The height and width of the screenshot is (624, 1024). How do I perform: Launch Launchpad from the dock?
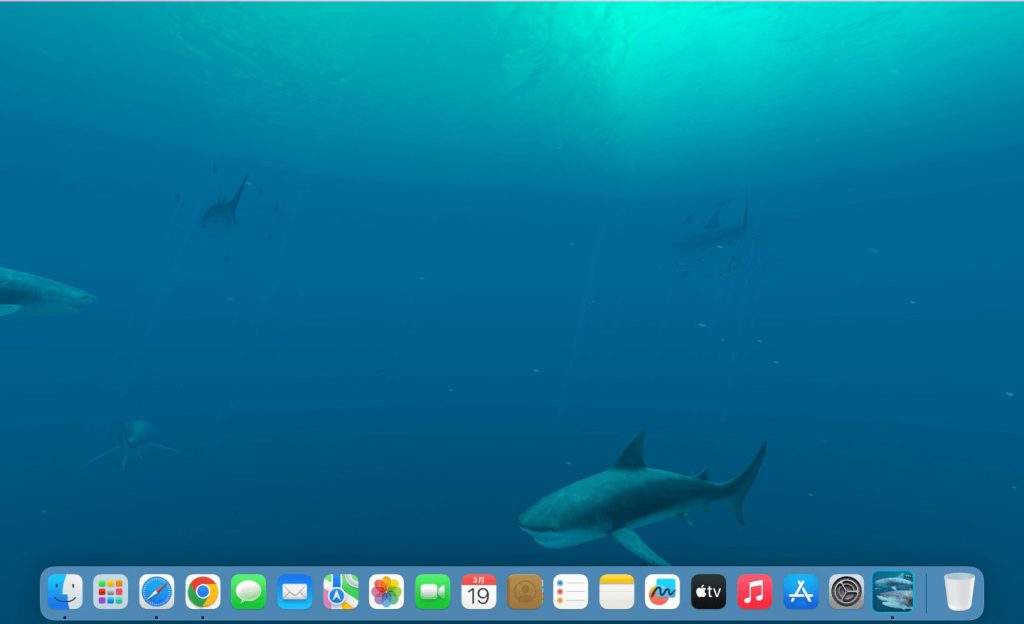(111, 592)
